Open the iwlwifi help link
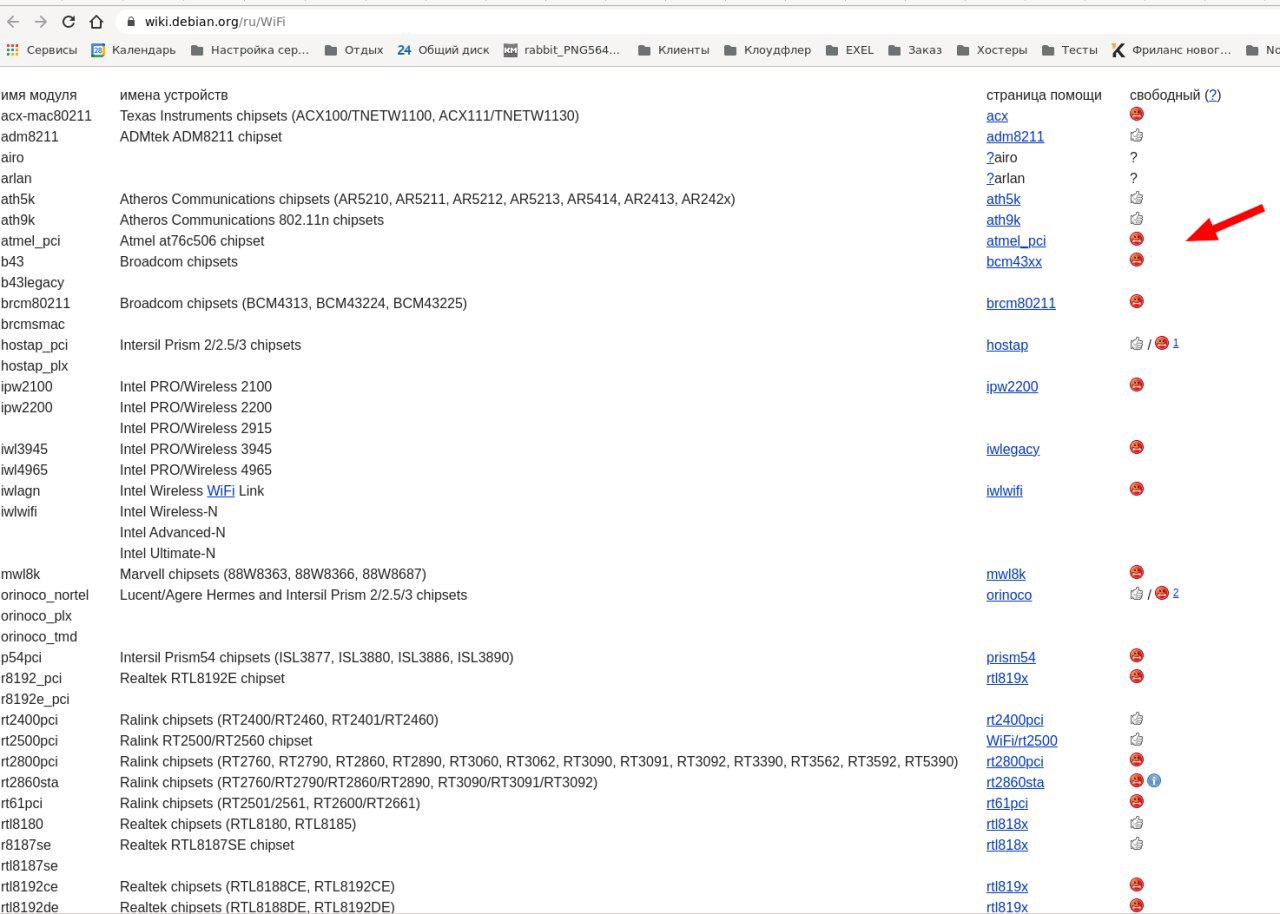Viewport: 1280px width, 914px height. 1004,491
